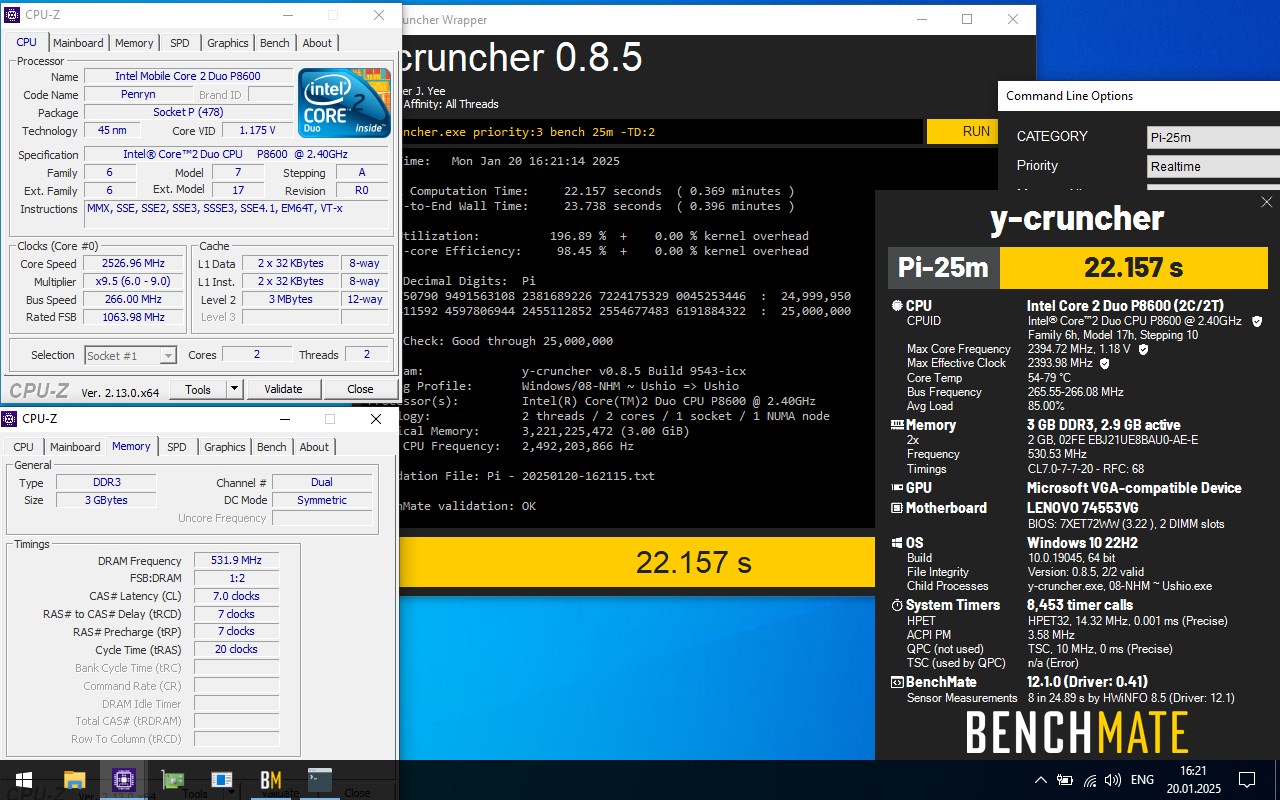Click the Intel Core 2 Duo logo

coord(345,103)
